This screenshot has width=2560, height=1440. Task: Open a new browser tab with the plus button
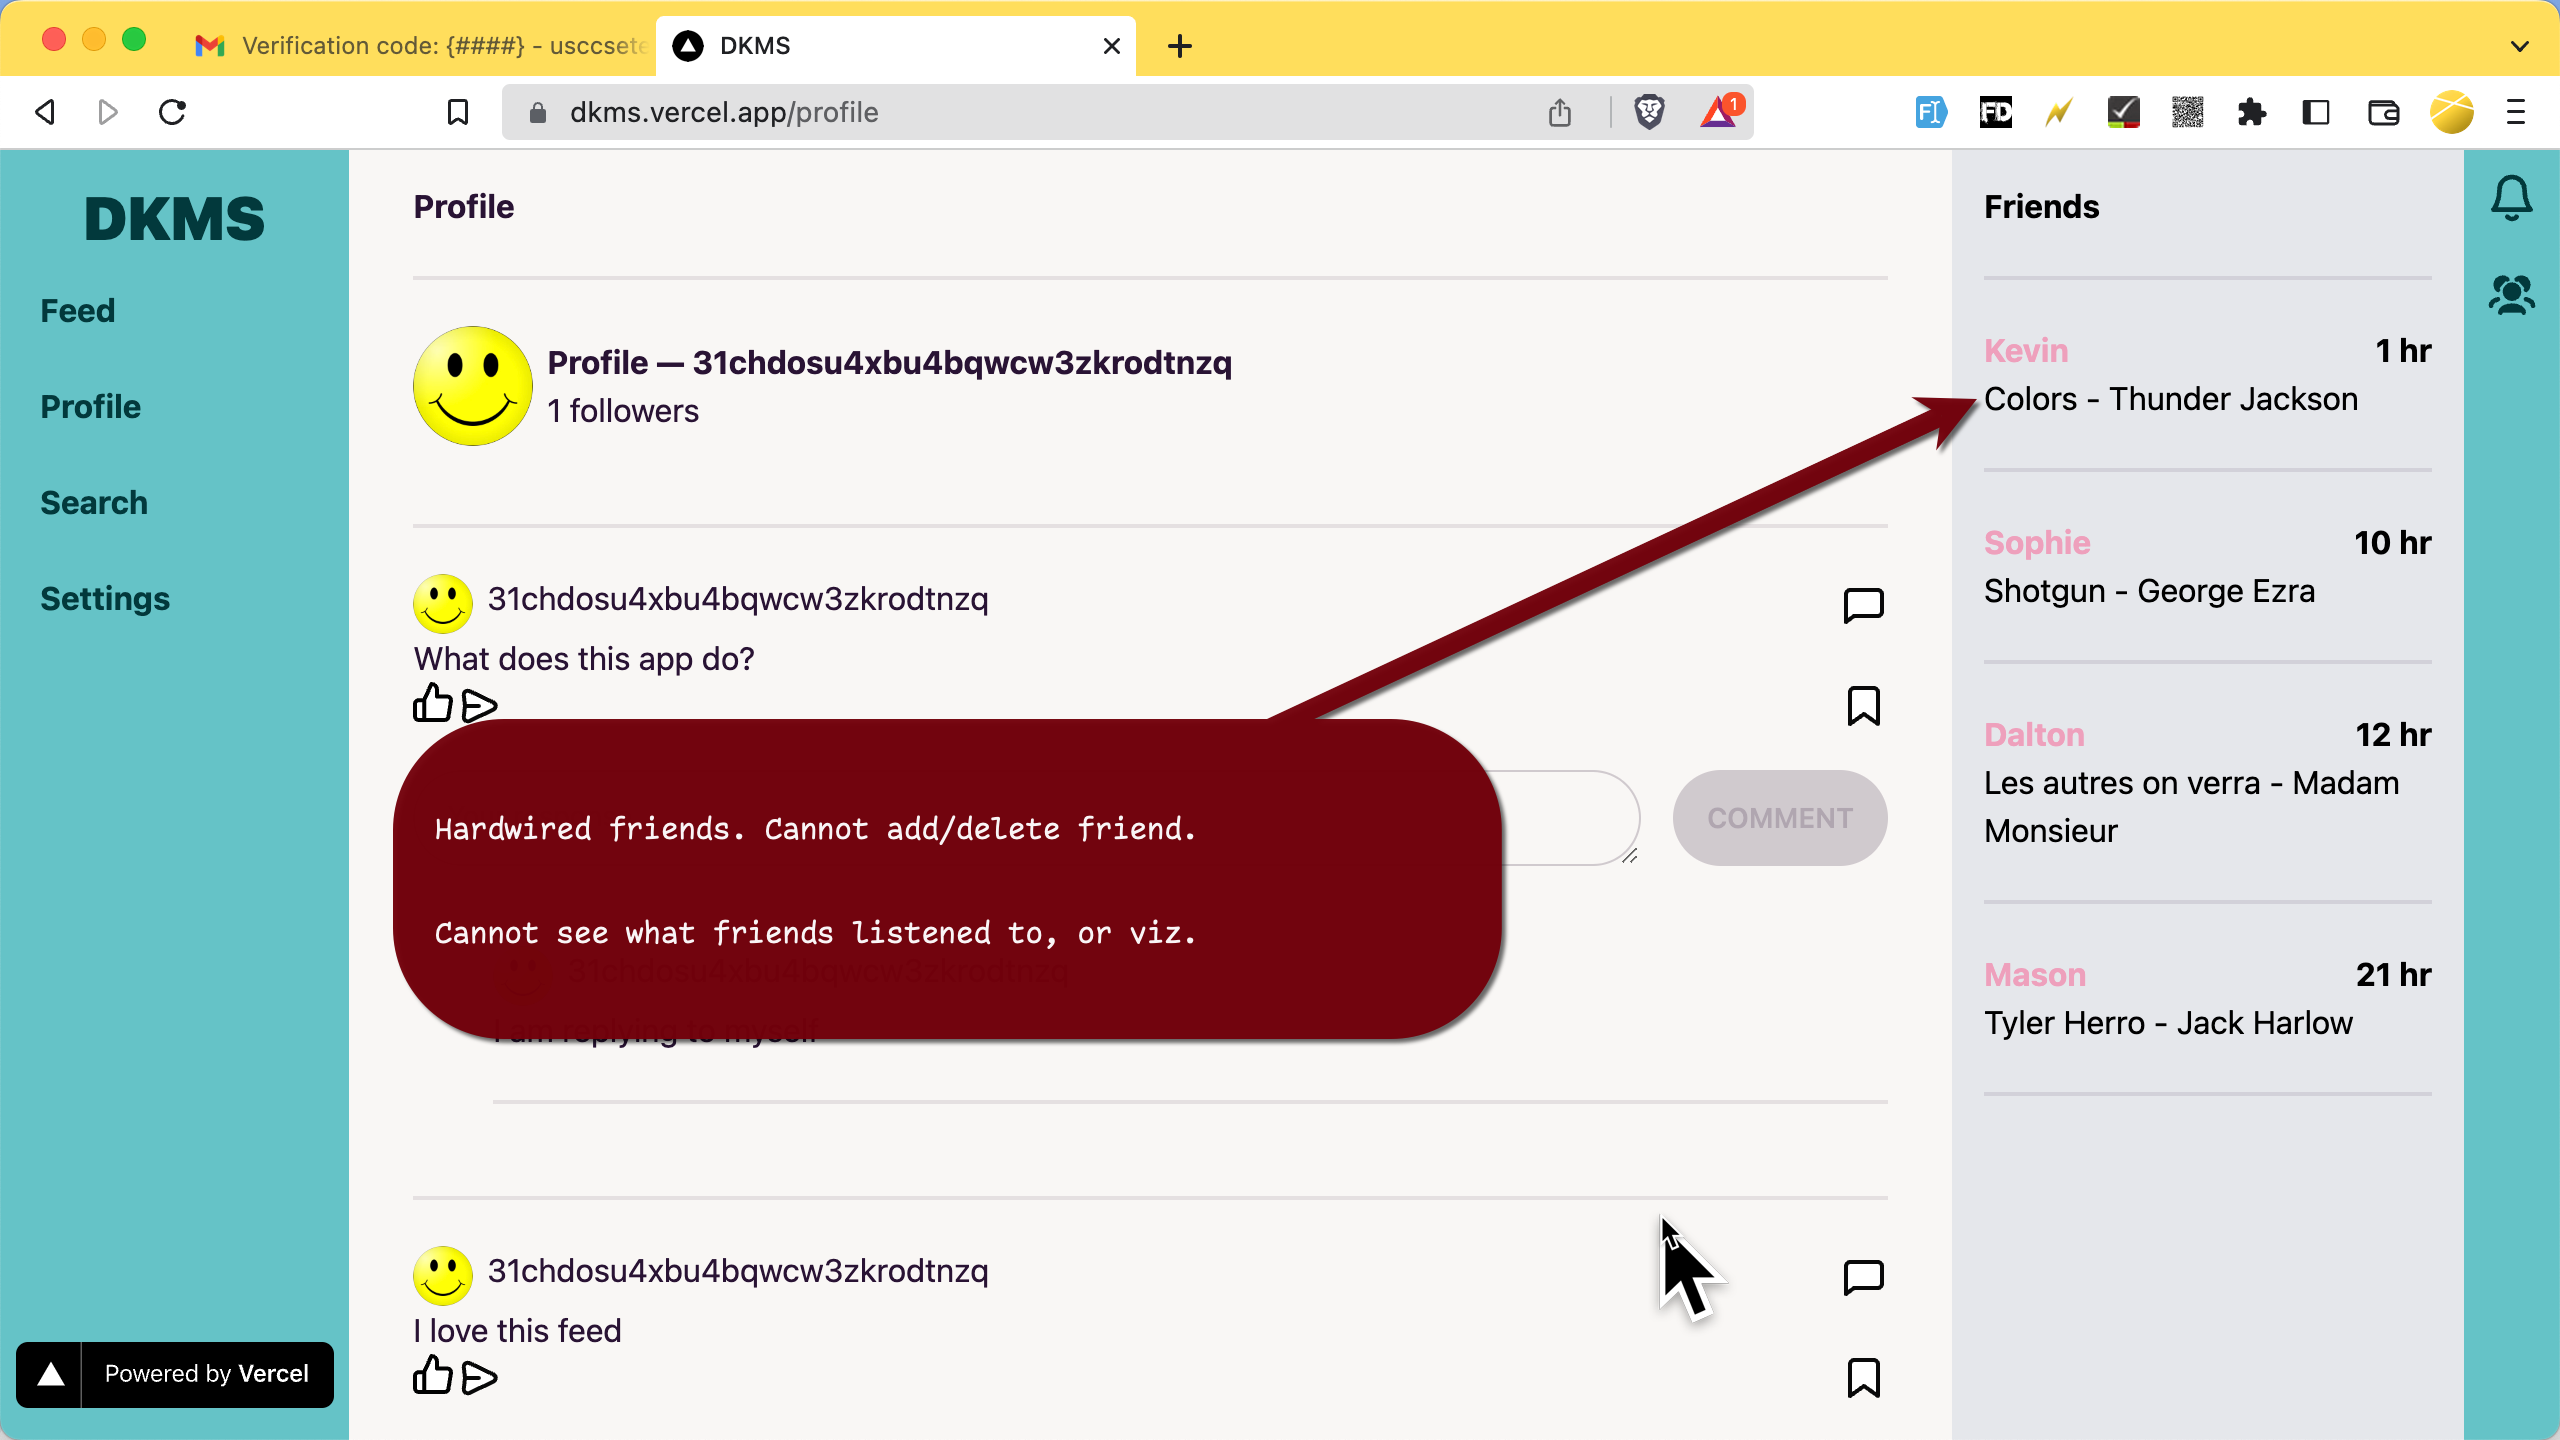click(x=1180, y=46)
